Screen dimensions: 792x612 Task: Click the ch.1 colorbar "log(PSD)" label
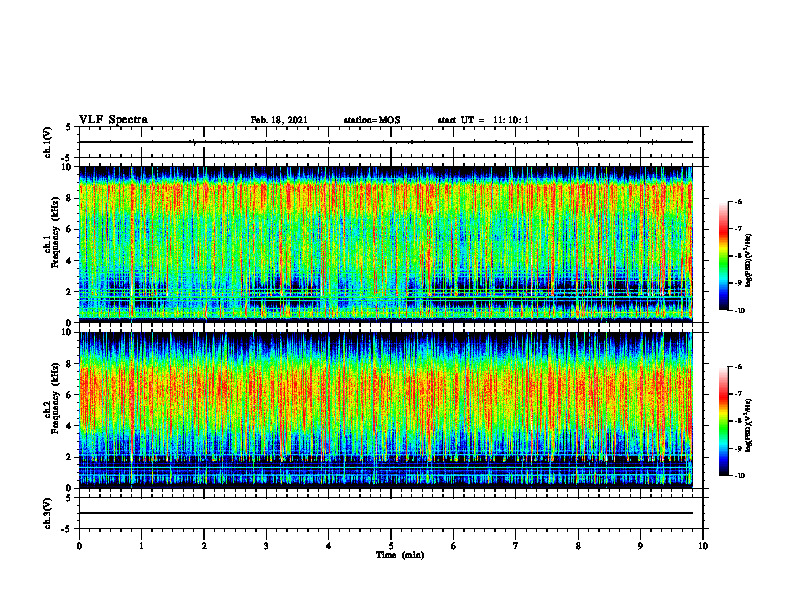click(x=749, y=260)
